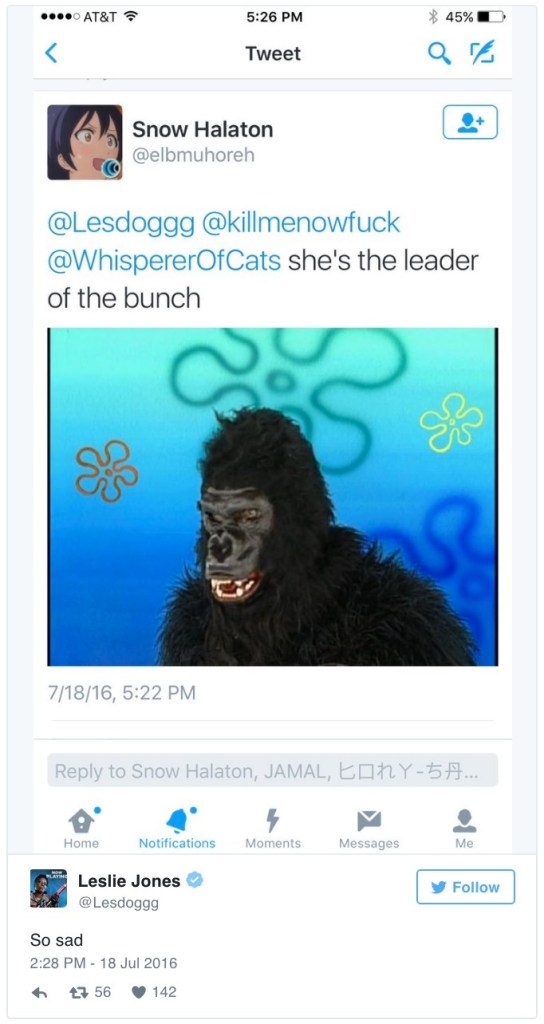Screen dimensions: 544x1024
Task: Tap the back chevron arrow
Action: (x=51, y=54)
